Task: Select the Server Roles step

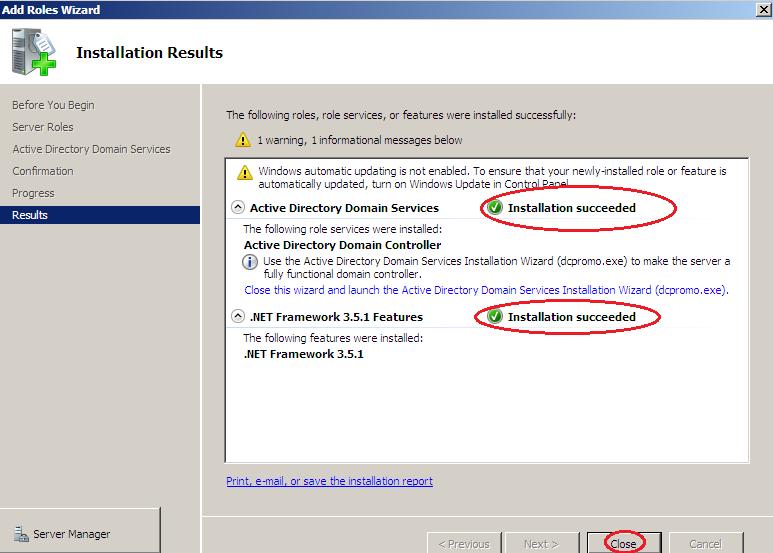Action: (43, 127)
